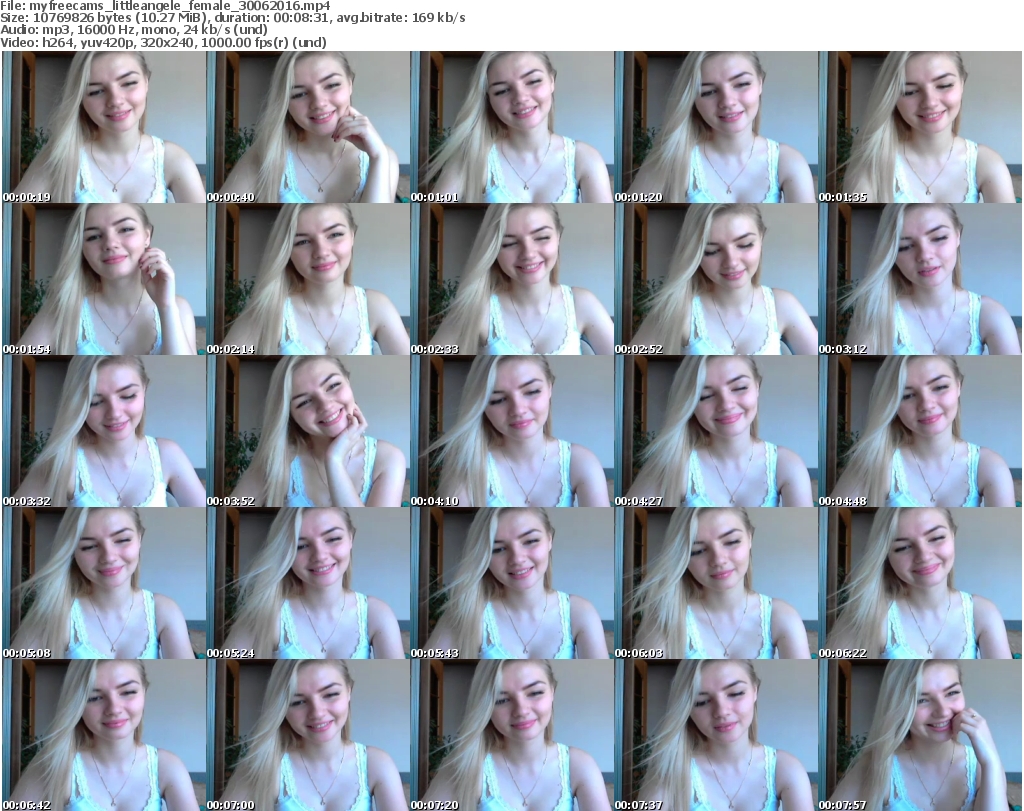Select the thumbnail timestamped 00:00:19
Screen dimensions: 1024x811
(104, 127)
